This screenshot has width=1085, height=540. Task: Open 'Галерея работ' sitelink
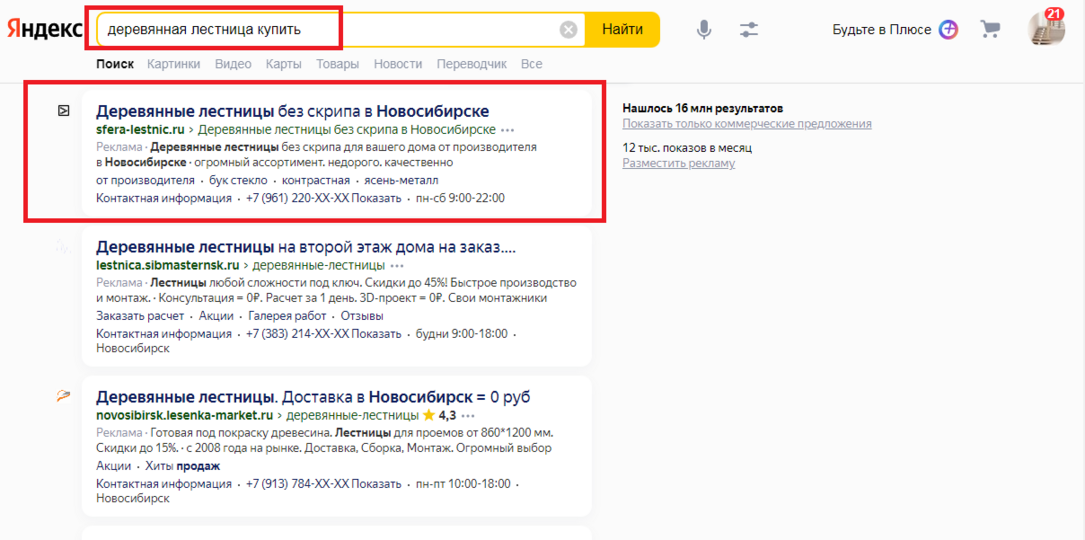pyautogui.click(x=287, y=316)
